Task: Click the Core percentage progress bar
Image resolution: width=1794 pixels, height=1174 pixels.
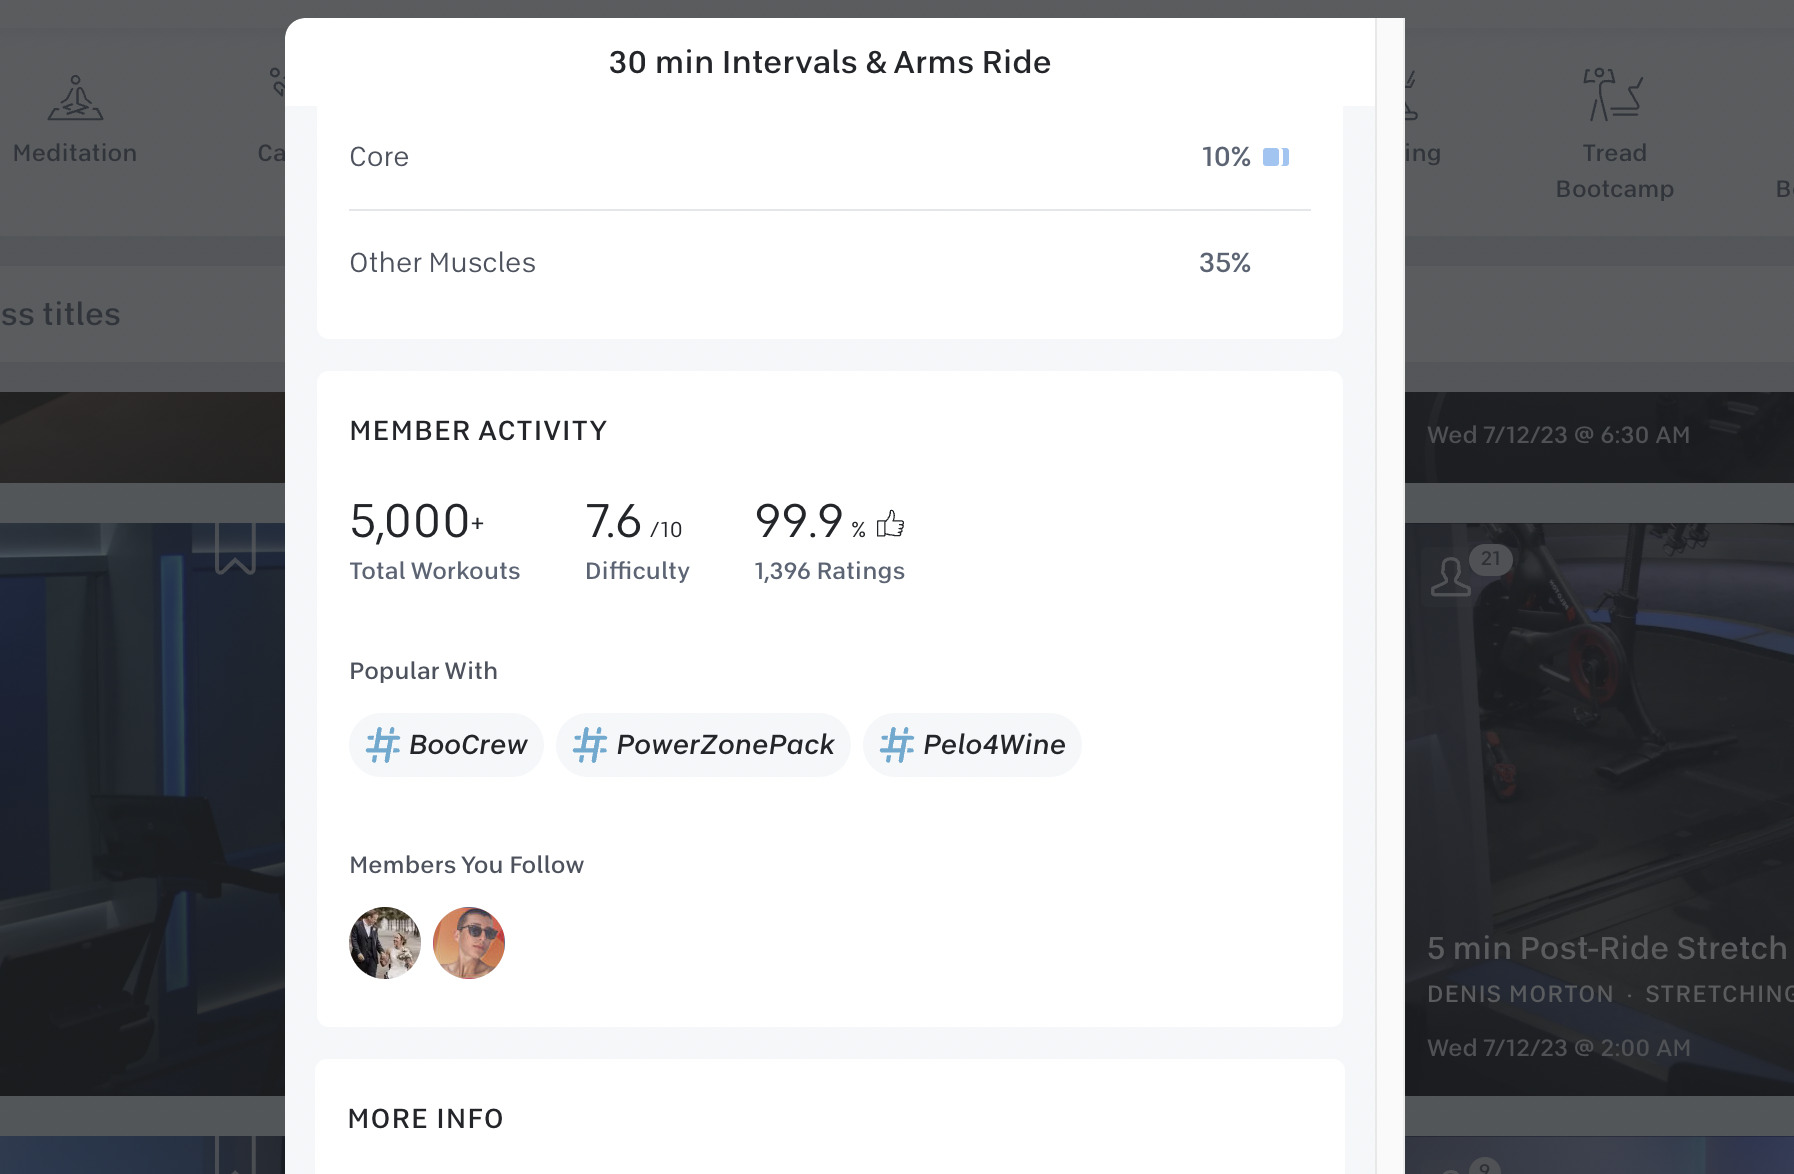Action: [x=1276, y=157]
